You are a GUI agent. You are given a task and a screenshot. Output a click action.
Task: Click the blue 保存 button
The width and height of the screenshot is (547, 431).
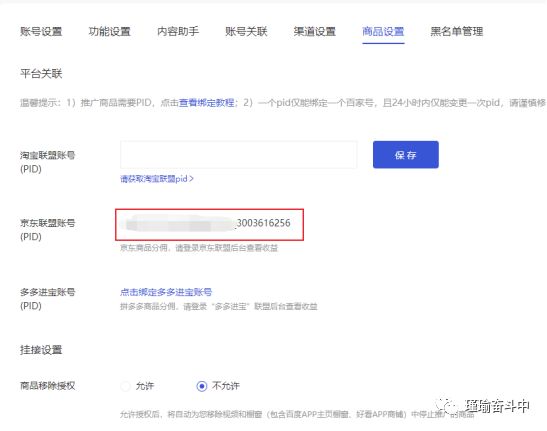(x=406, y=155)
